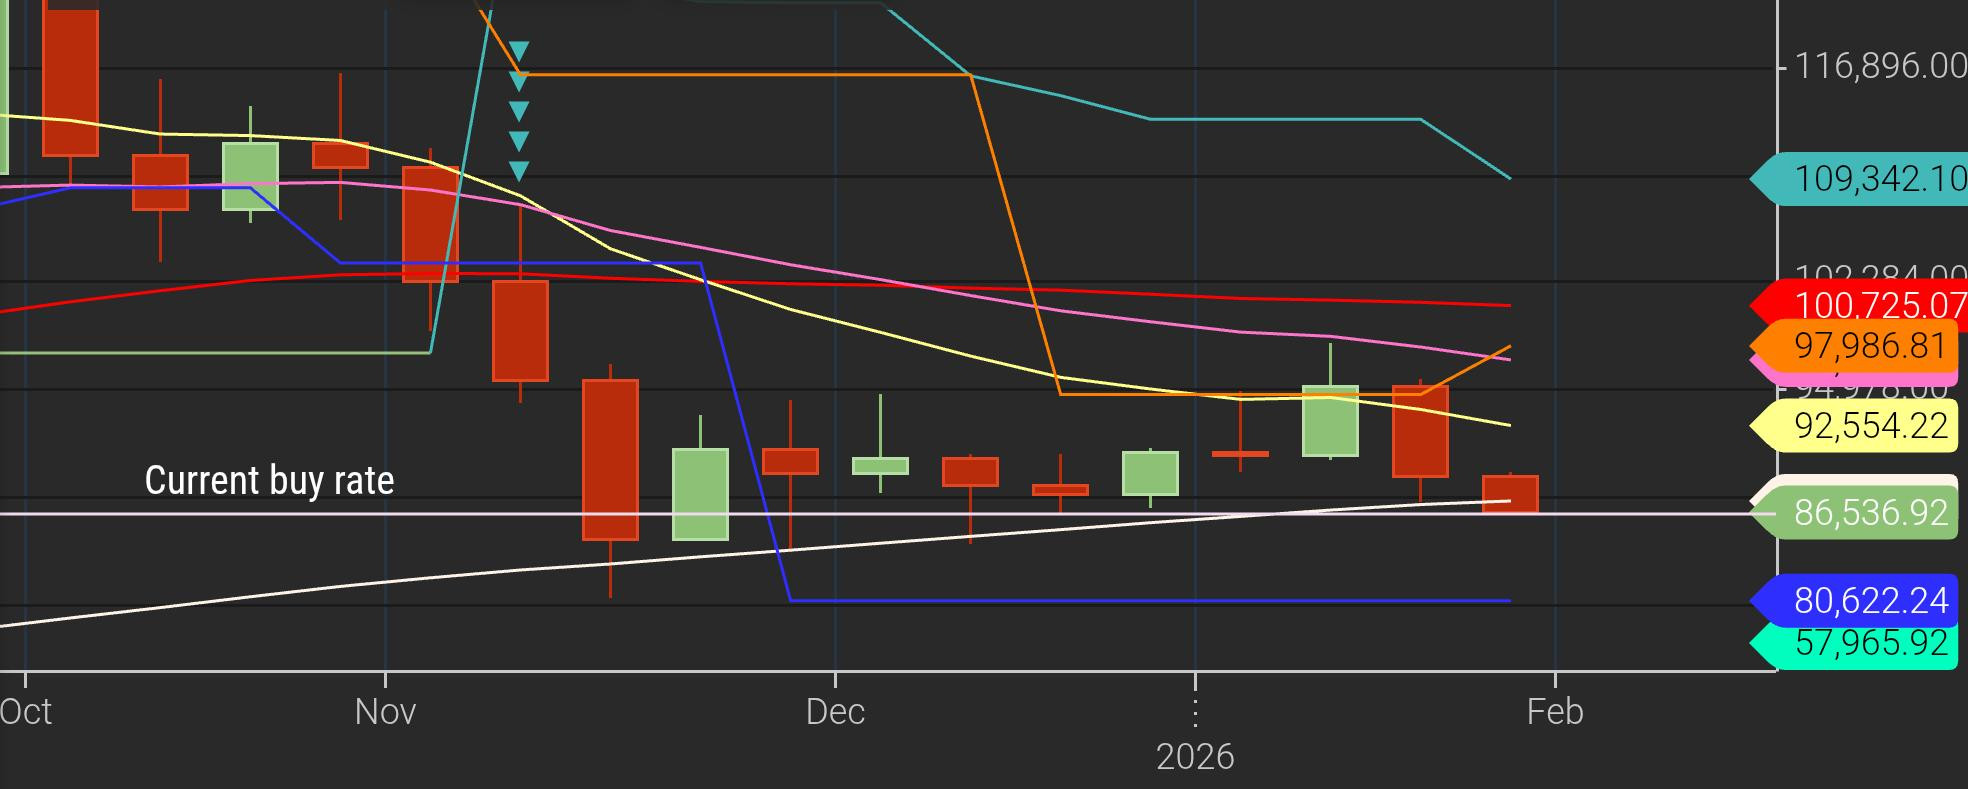Click the green 86,536.92 price label
The image size is (1968, 789).
coord(1855,513)
